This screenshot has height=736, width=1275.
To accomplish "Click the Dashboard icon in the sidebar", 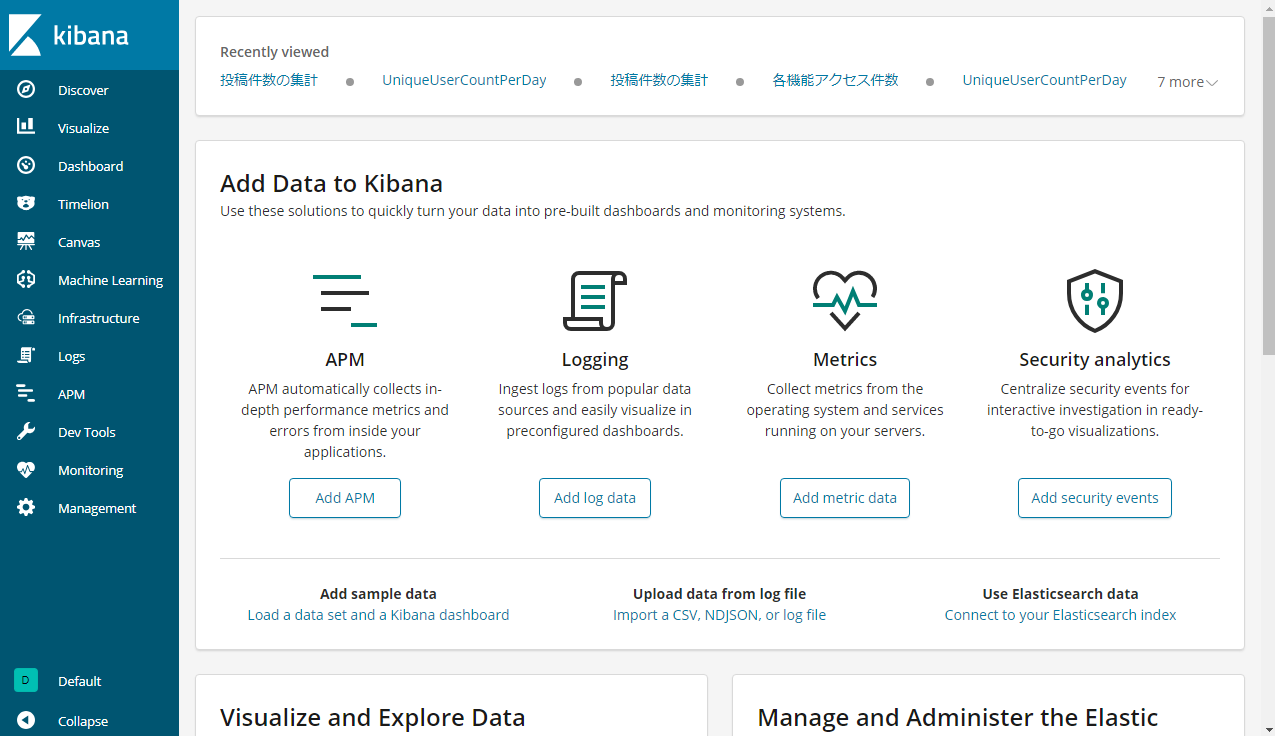I will 25,165.
